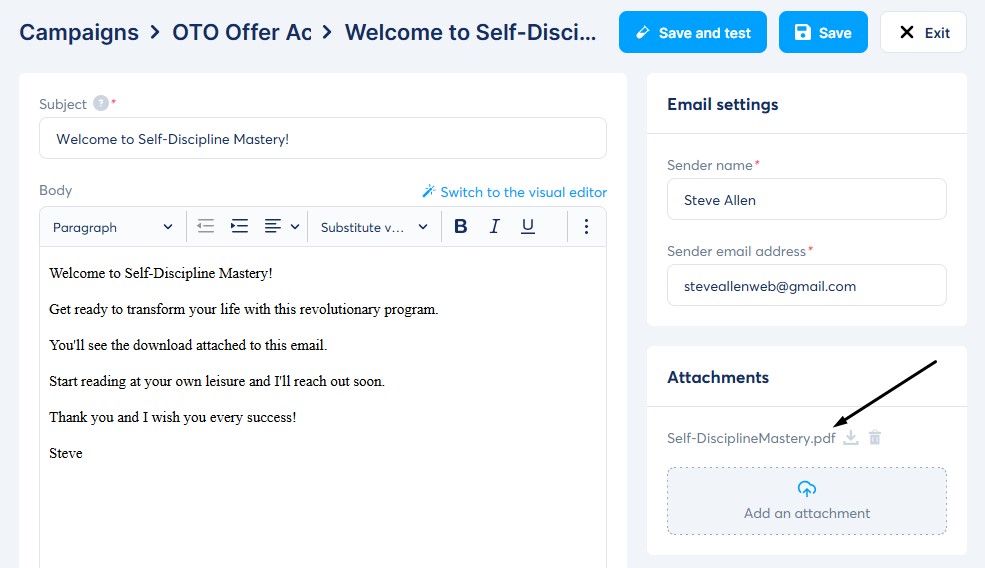Image resolution: width=985 pixels, height=568 pixels.
Task: Click the Add an attachment upload area
Action: pos(806,501)
